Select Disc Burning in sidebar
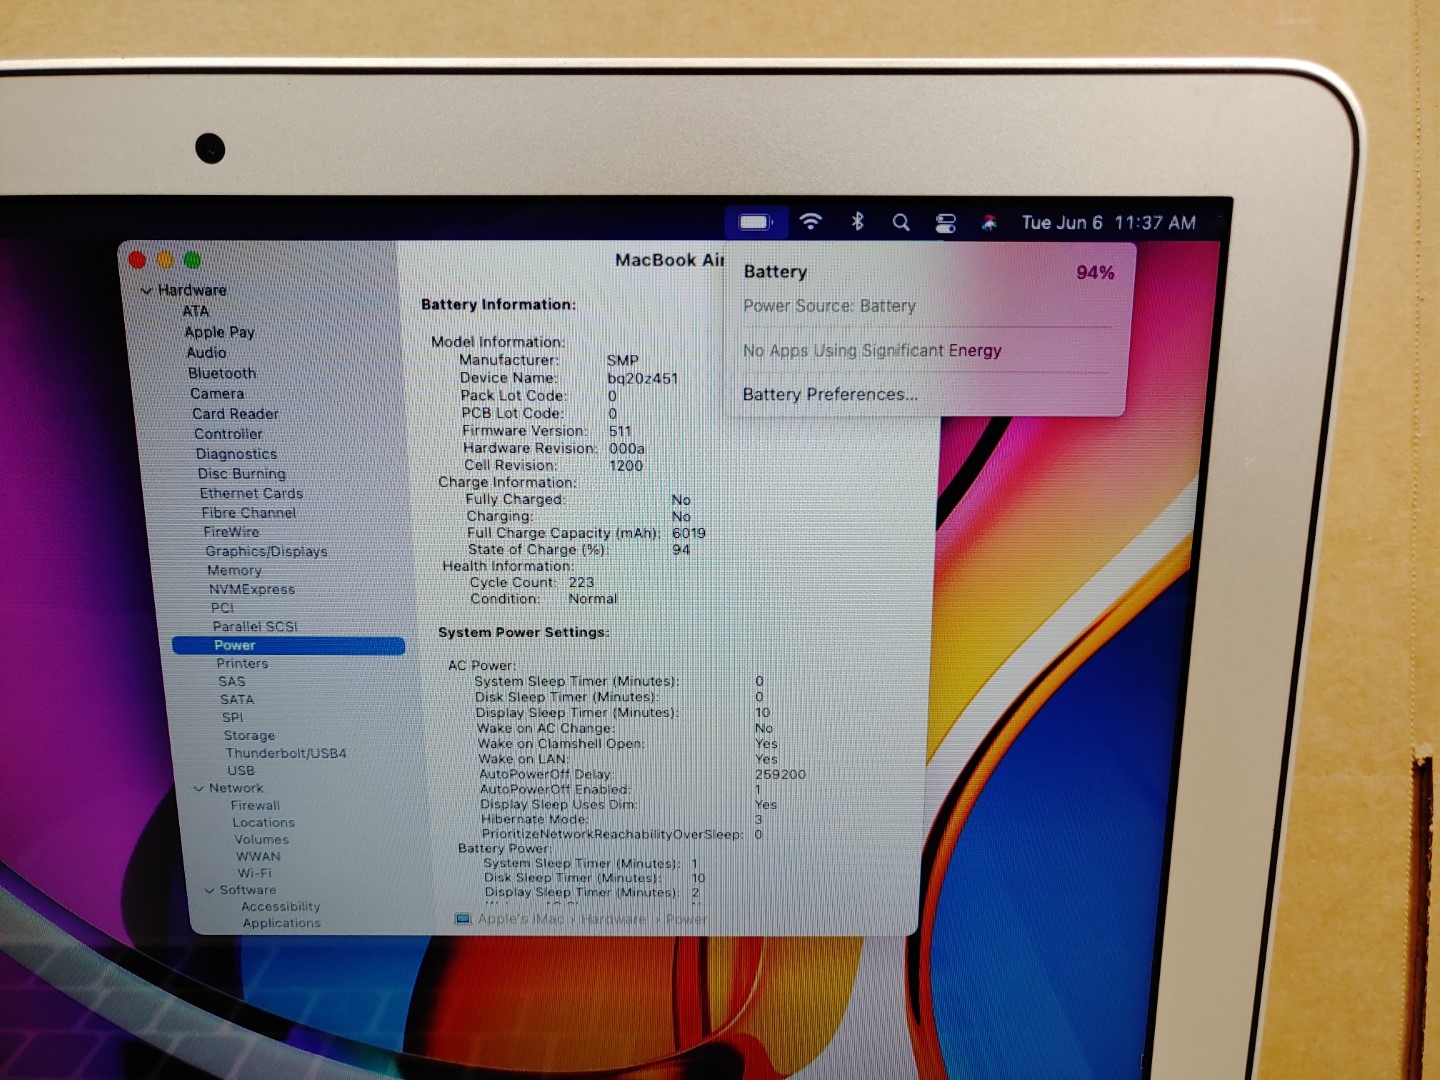Image resolution: width=1440 pixels, height=1080 pixels. coord(241,474)
